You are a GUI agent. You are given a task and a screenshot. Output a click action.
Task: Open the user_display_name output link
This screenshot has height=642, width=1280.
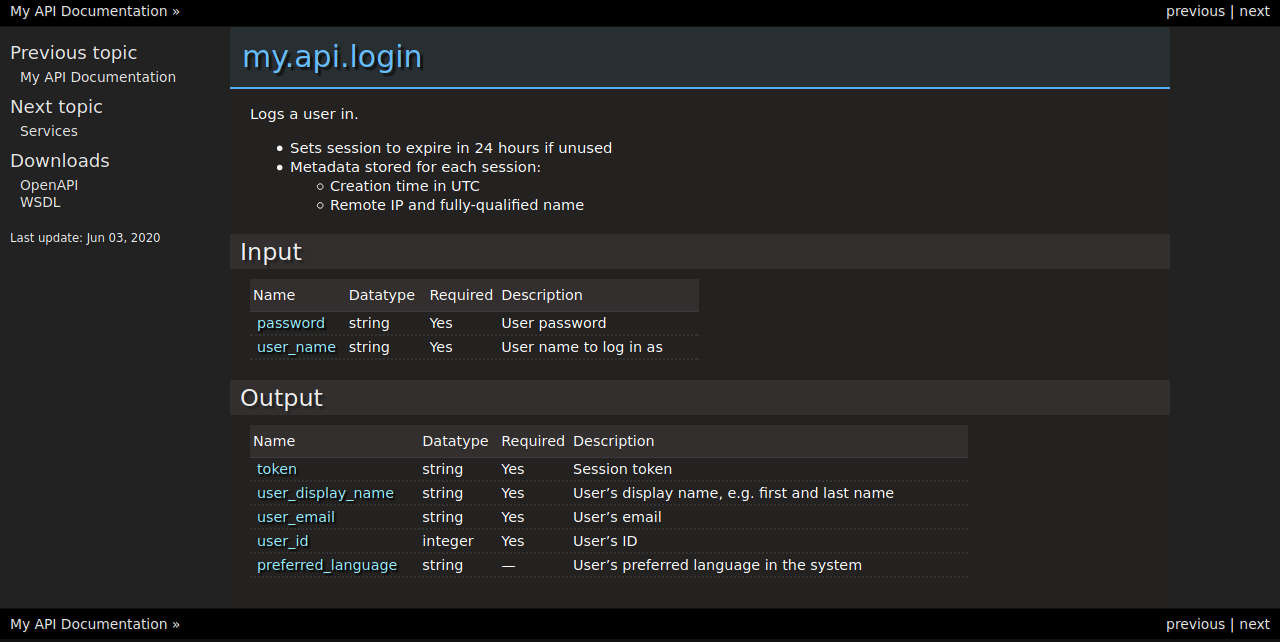(325, 493)
